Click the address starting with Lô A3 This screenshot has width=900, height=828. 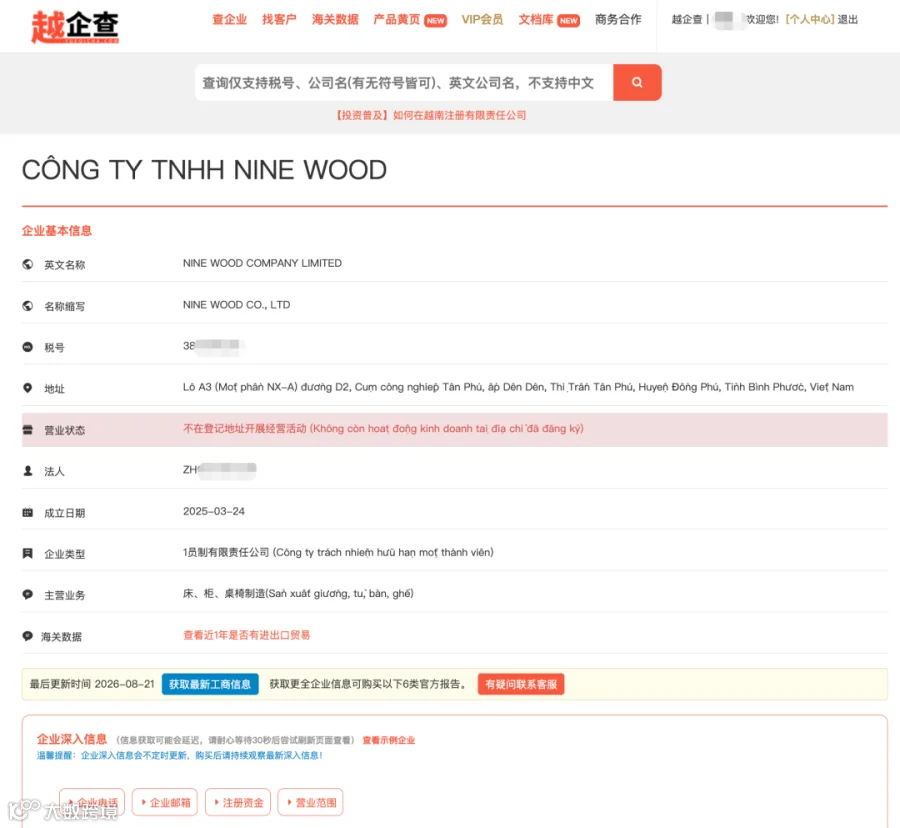coord(518,387)
